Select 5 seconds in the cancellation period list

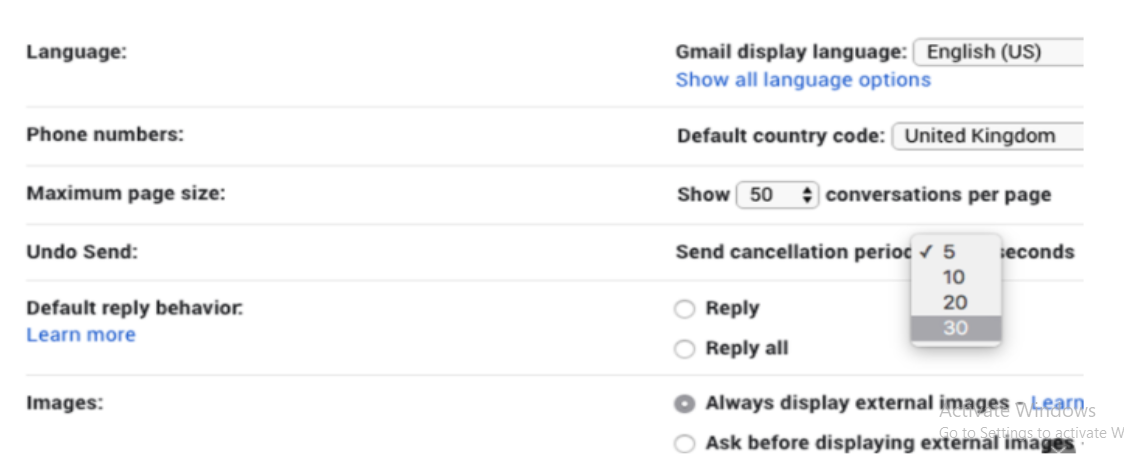pos(949,252)
